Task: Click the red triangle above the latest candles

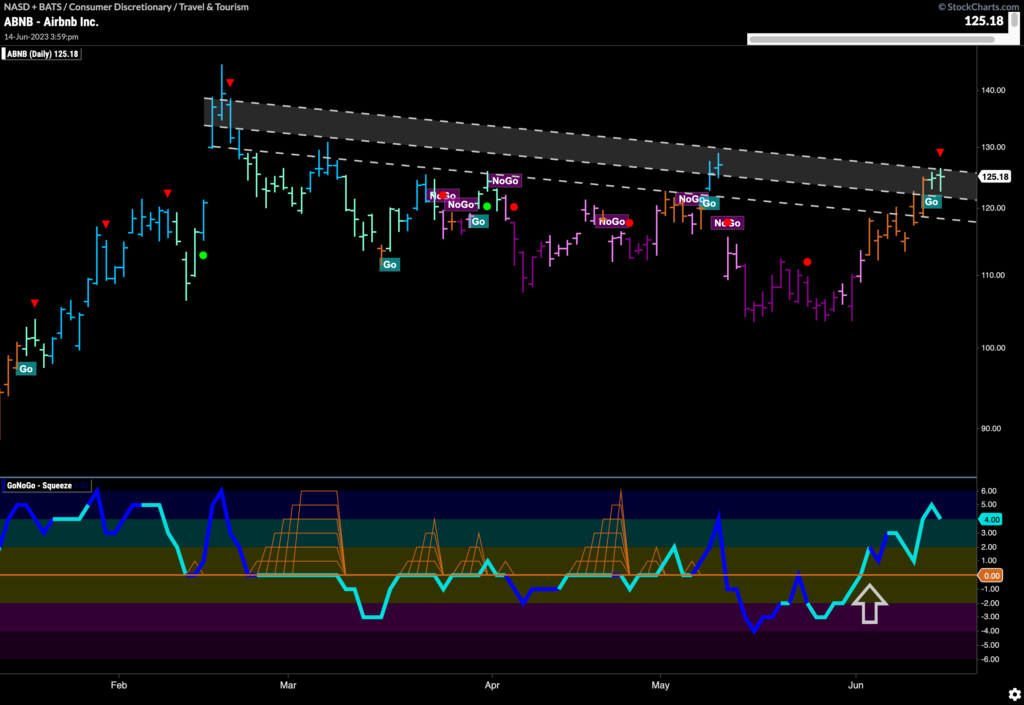Action: [938, 153]
